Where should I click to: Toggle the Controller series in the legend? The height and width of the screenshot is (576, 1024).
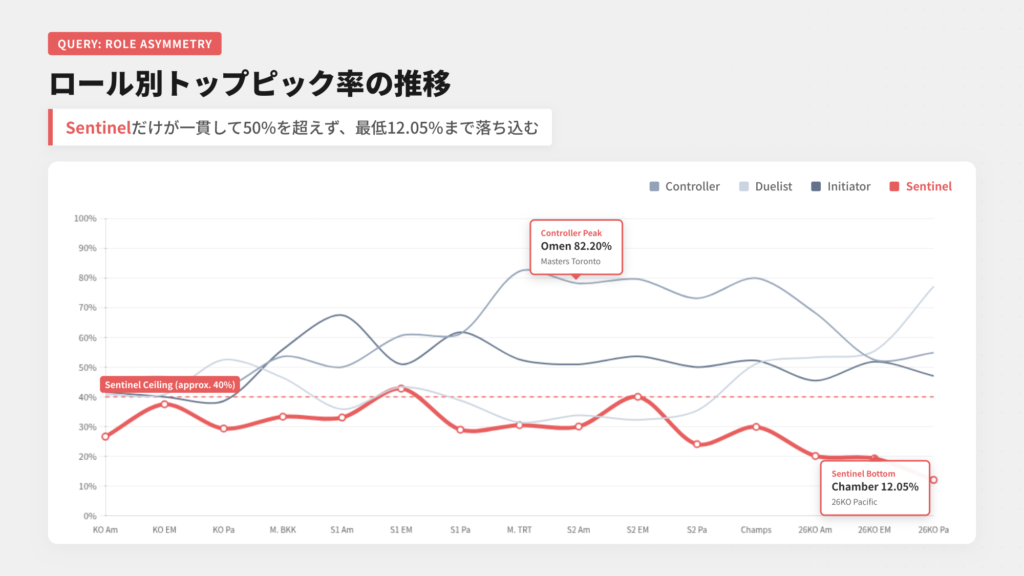(685, 186)
